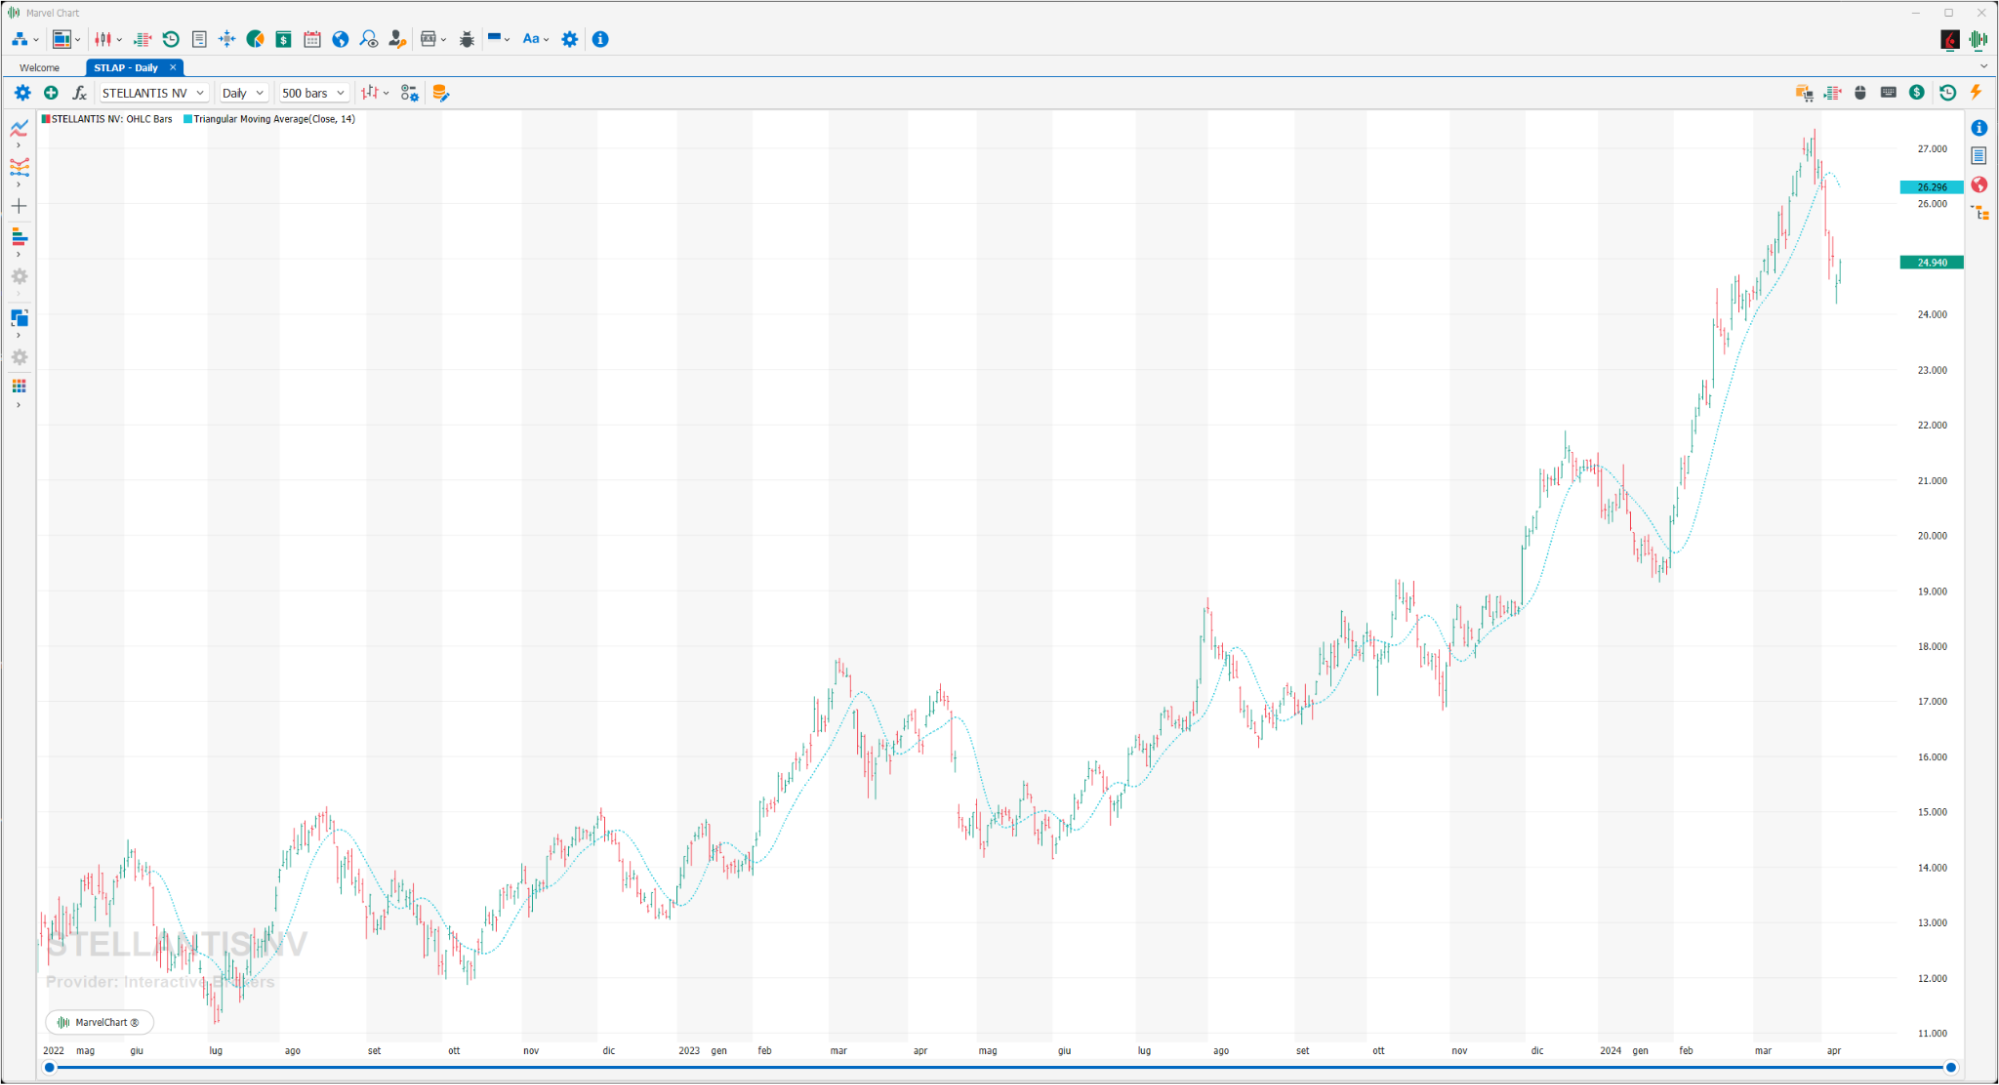Toggle the green history clock in chart toolbar

pos(1947,92)
